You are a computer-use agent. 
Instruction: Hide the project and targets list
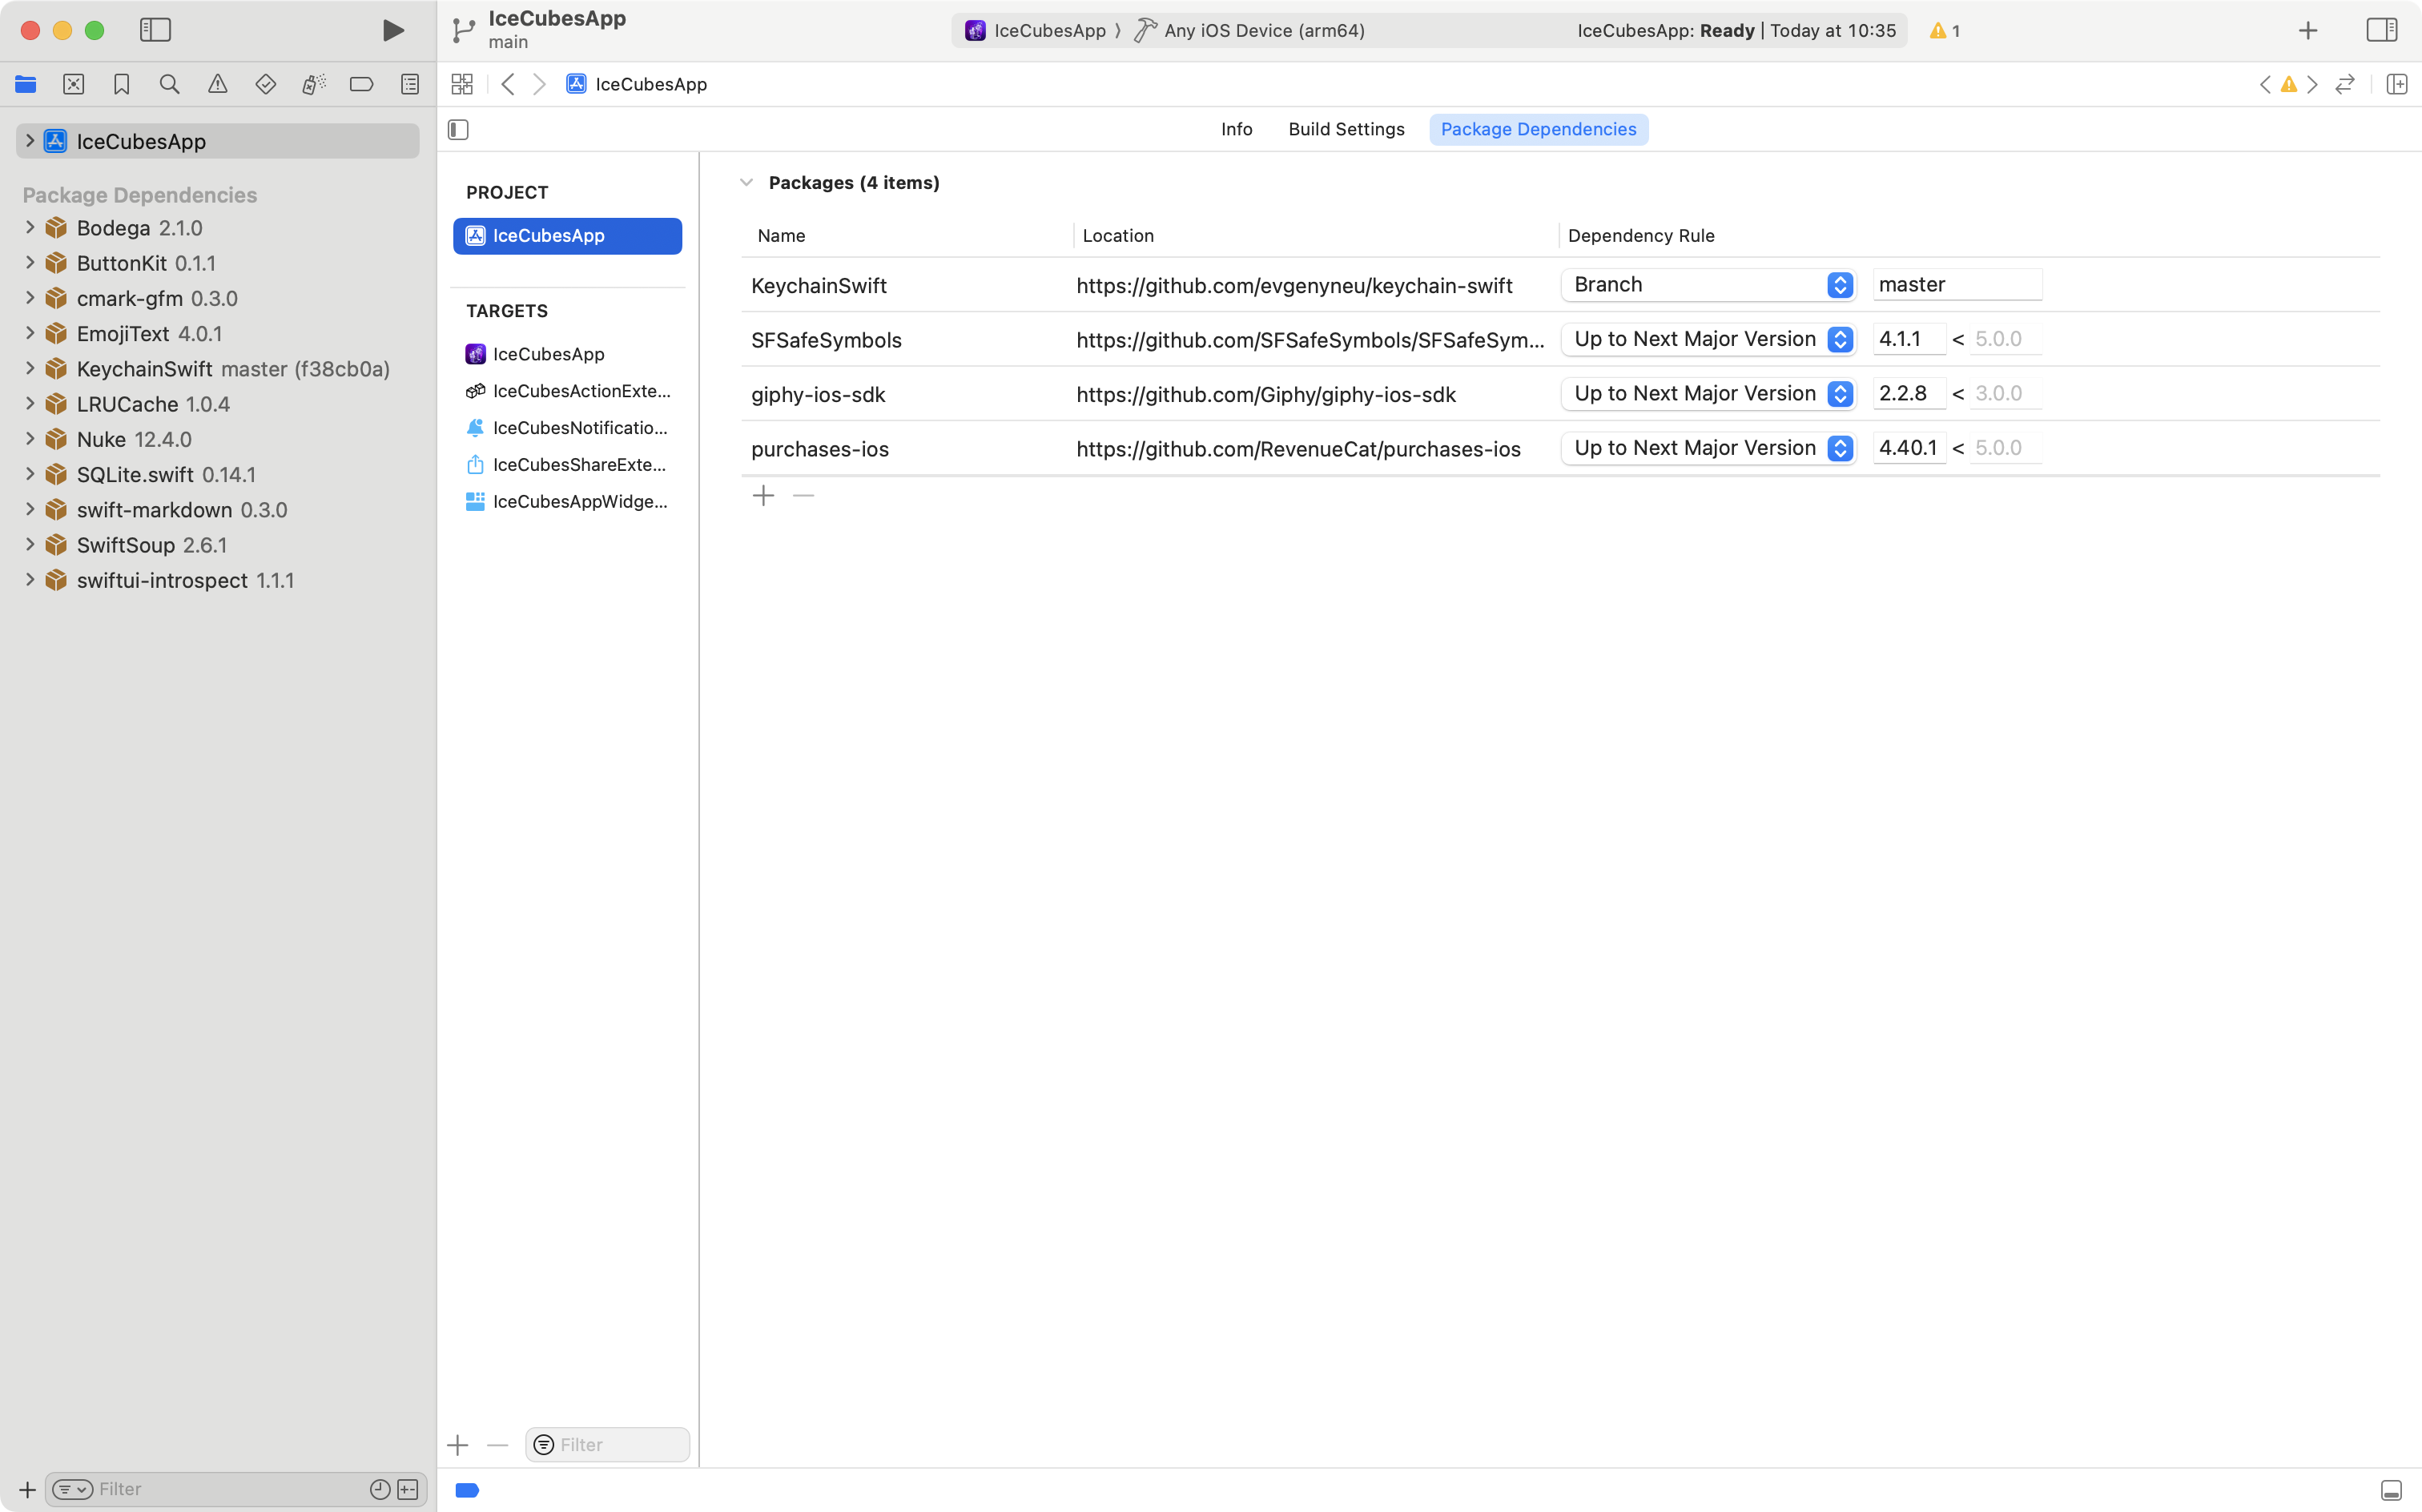click(x=458, y=129)
